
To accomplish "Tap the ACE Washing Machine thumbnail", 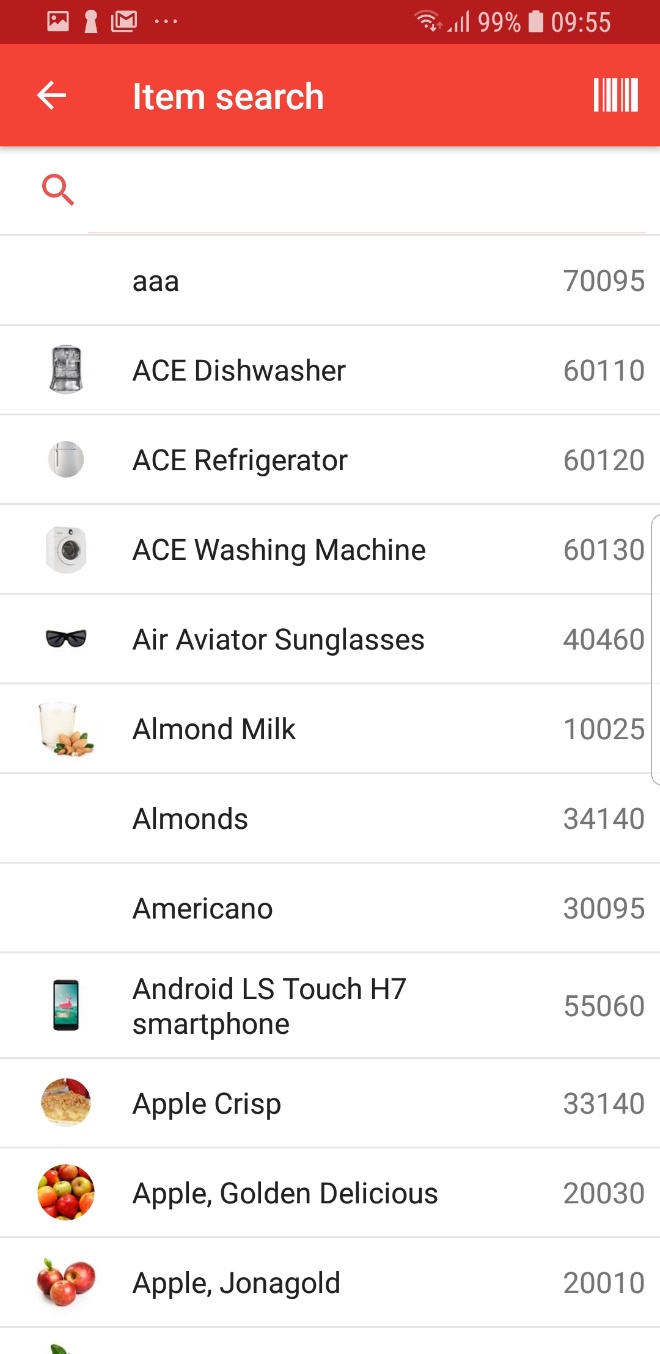I will pyautogui.click(x=66, y=550).
